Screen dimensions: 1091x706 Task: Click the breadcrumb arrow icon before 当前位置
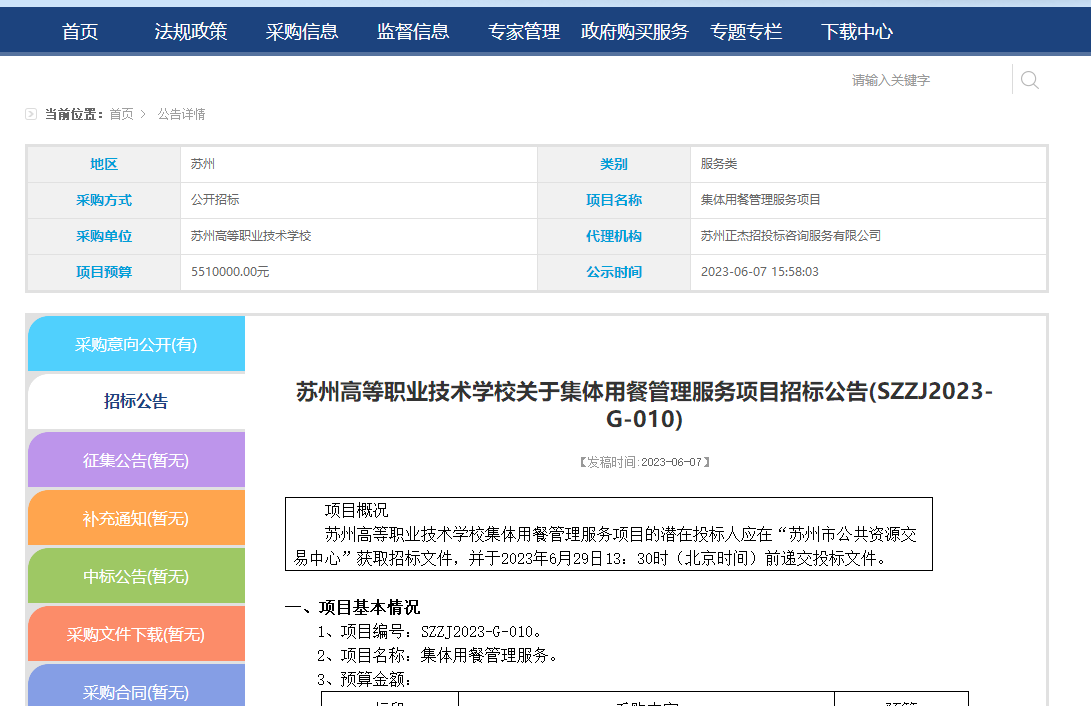[x=31, y=114]
